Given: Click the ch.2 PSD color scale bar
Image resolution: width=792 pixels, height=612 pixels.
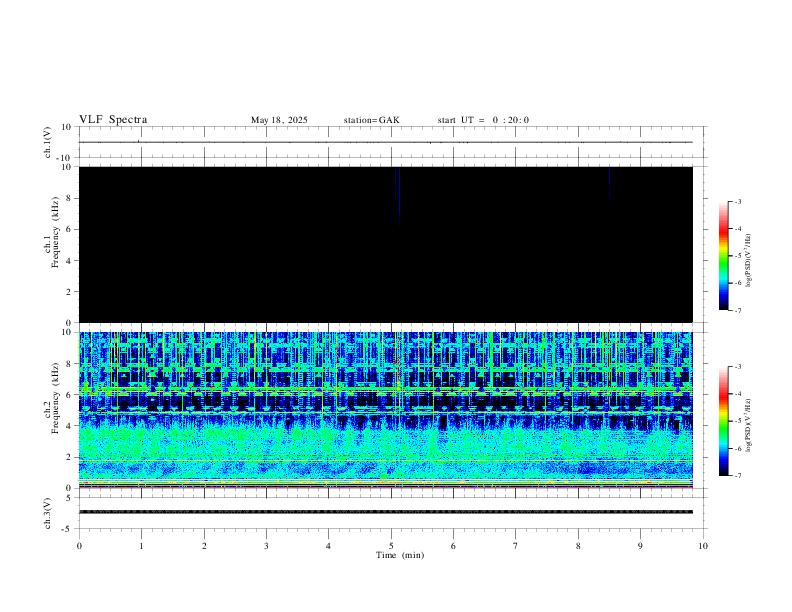Looking at the screenshot, I should point(723,421).
